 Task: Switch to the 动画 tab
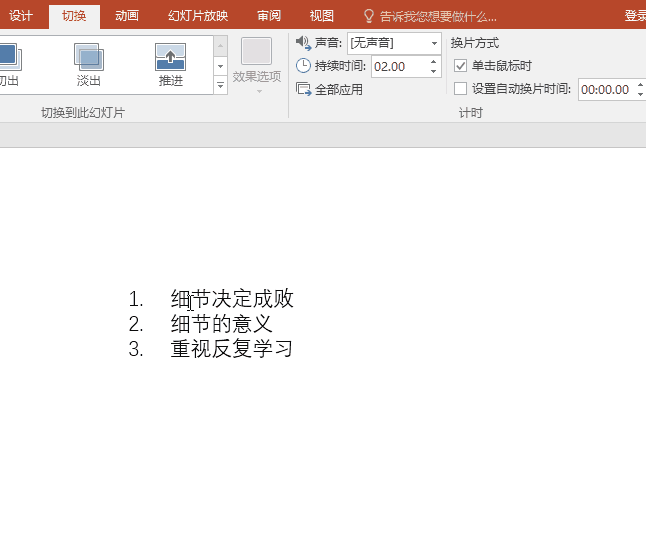click(127, 16)
